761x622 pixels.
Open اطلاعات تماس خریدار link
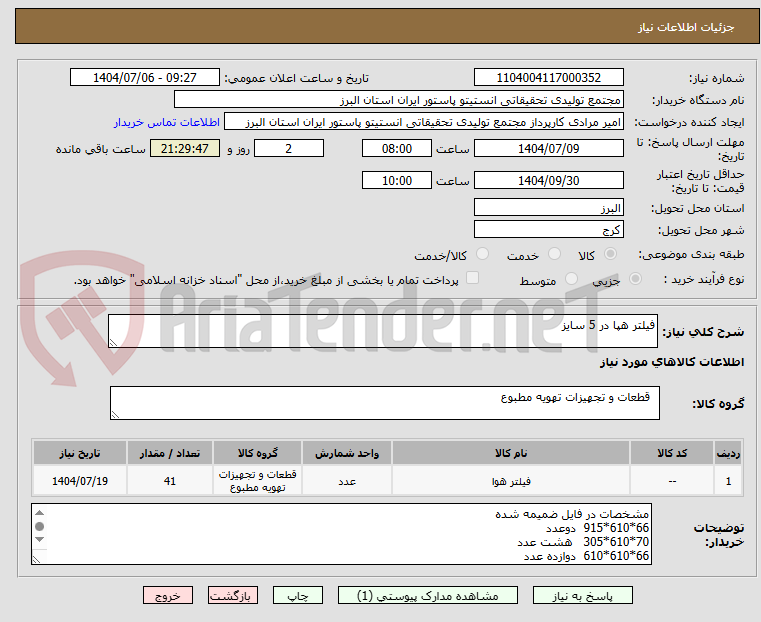coord(167,122)
